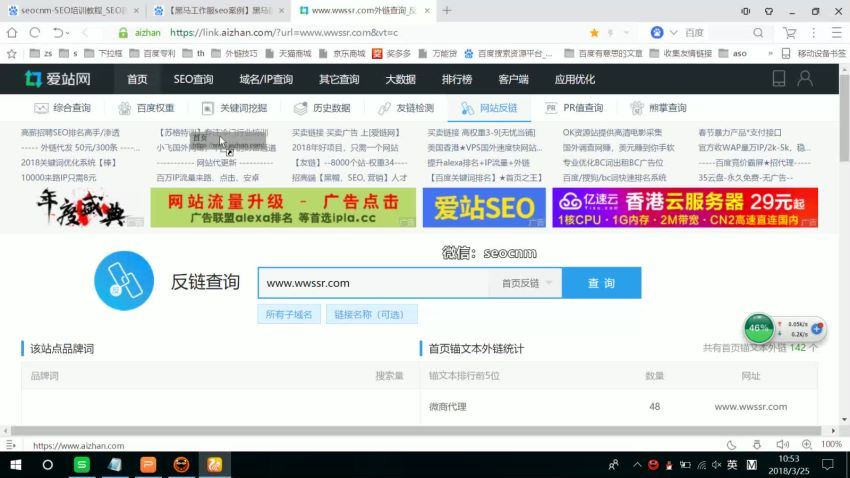
Task: Select the PR值查询 sub-tab
Action: 574,108
